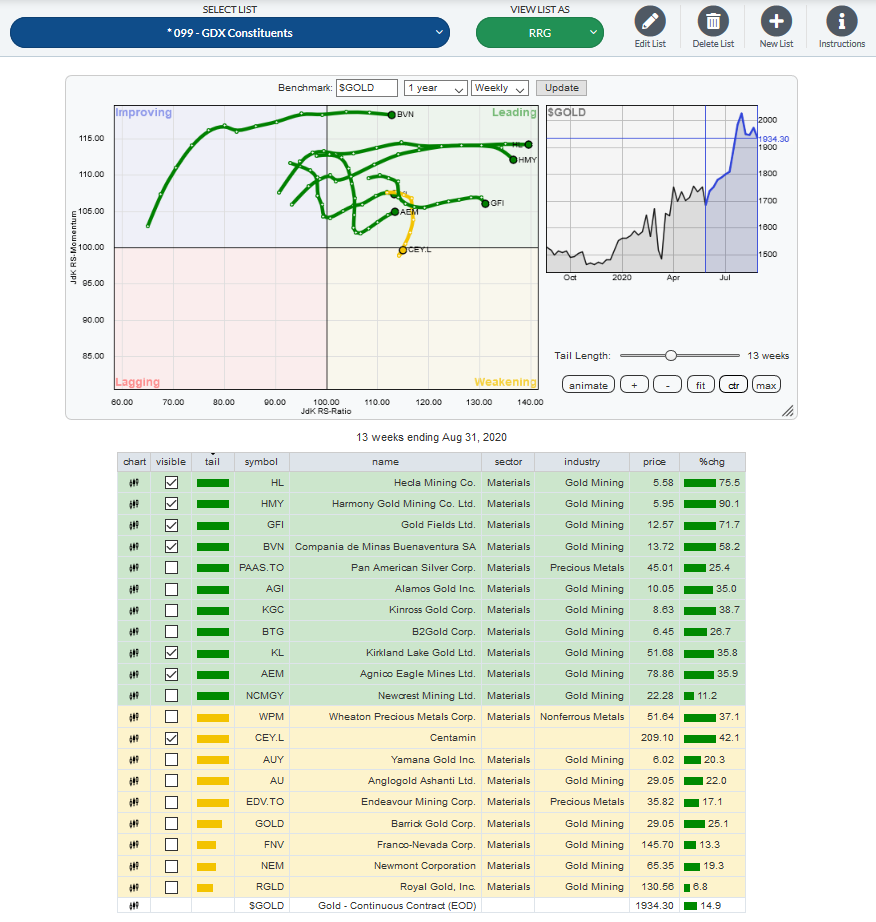This screenshot has height=922, width=876.
Task: Uncheck visibility for Centamin (CEY.L)
Action: click(x=171, y=738)
